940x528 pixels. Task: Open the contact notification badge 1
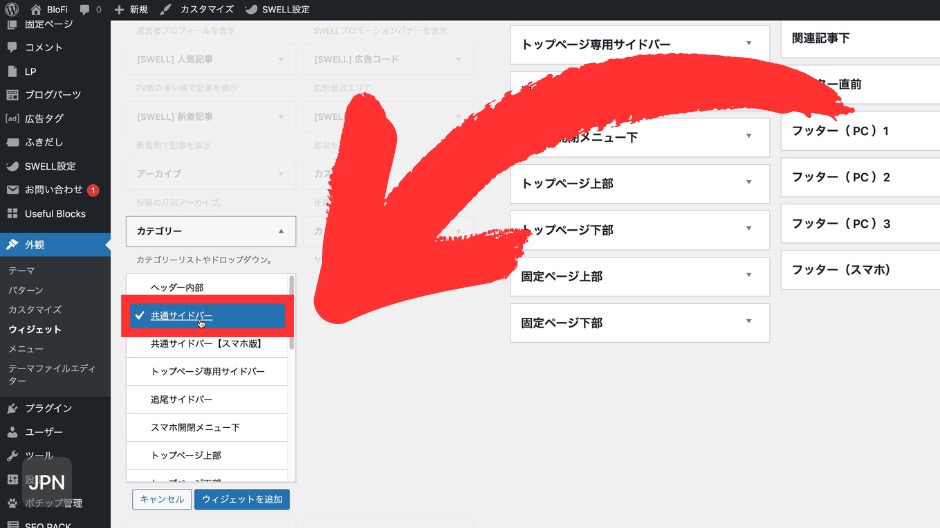point(93,190)
